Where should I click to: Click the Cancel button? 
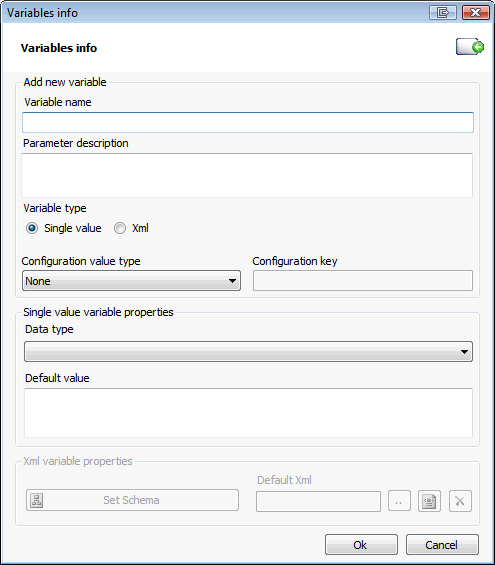coord(442,544)
